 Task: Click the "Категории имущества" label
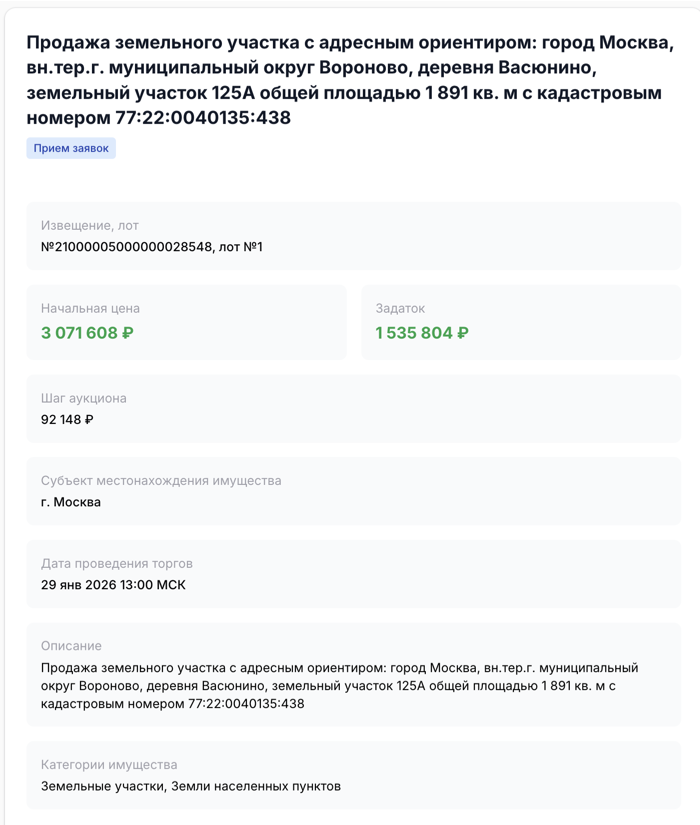[109, 765]
